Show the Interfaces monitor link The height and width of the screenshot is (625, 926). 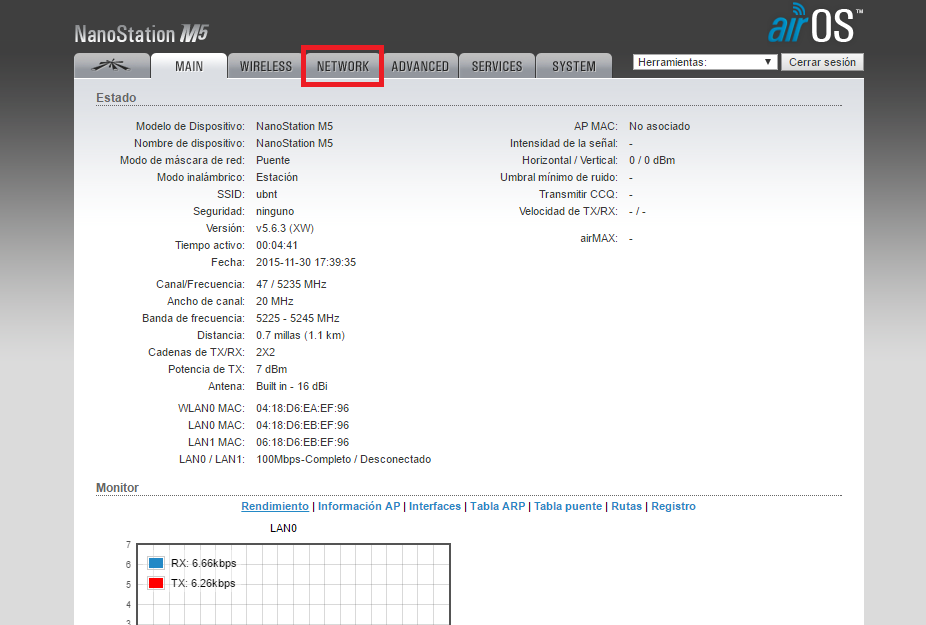pos(435,506)
